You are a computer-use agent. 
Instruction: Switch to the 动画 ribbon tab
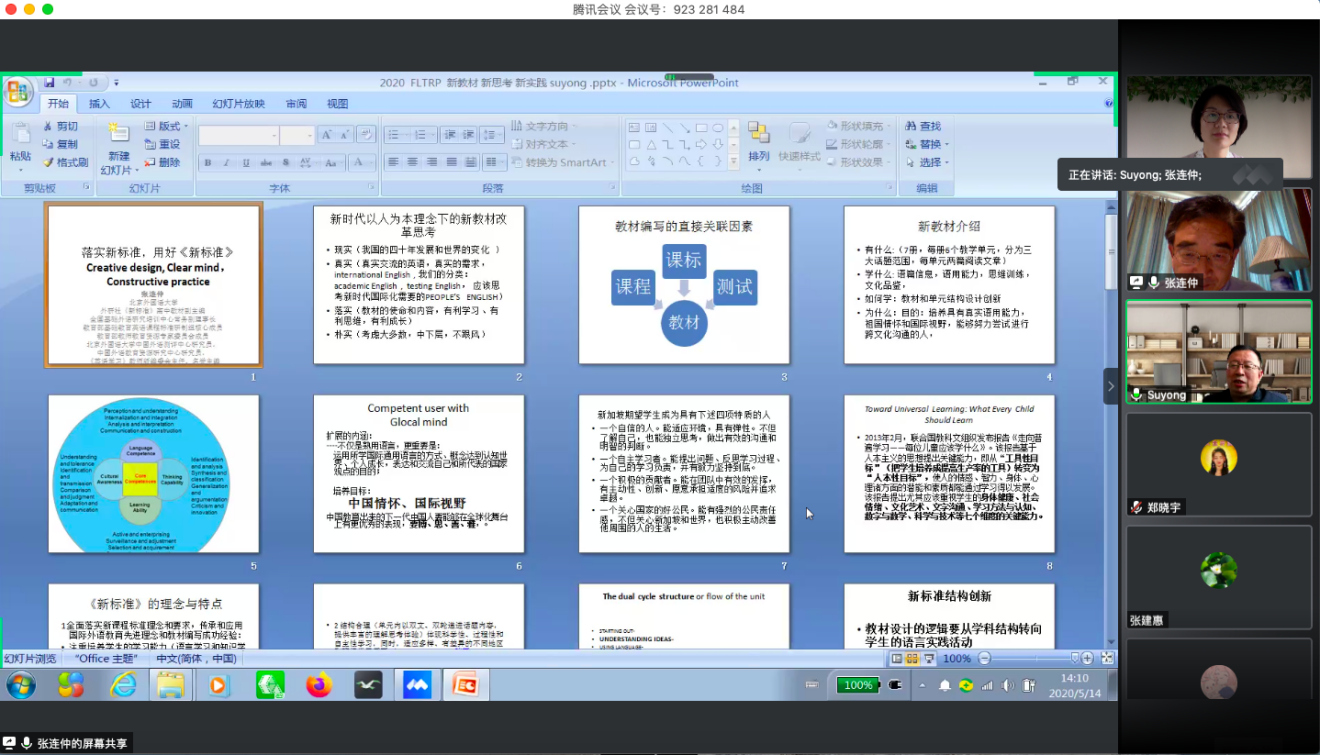[181, 104]
